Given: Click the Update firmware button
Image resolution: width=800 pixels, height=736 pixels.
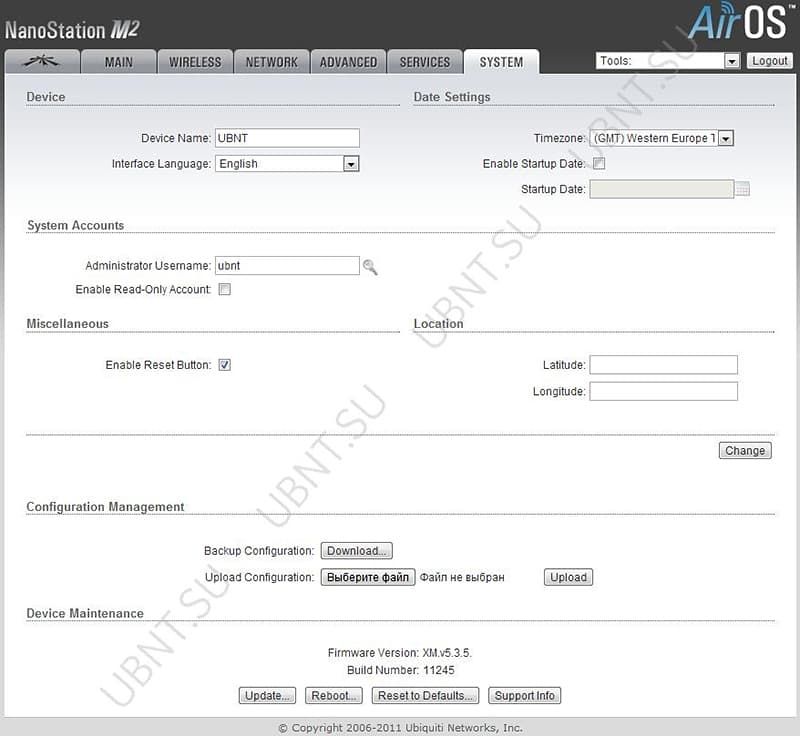Looking at the screenshot, I should tap(267, 696).
